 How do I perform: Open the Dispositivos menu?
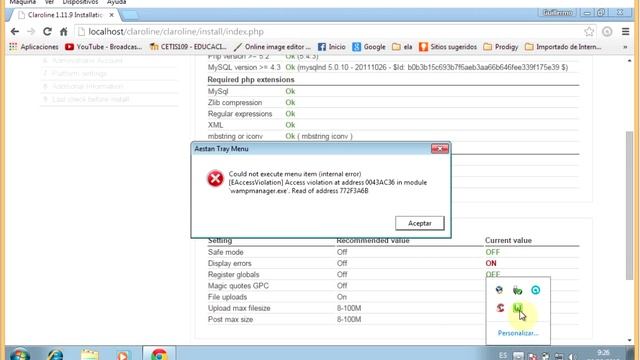tap(80, 2)
